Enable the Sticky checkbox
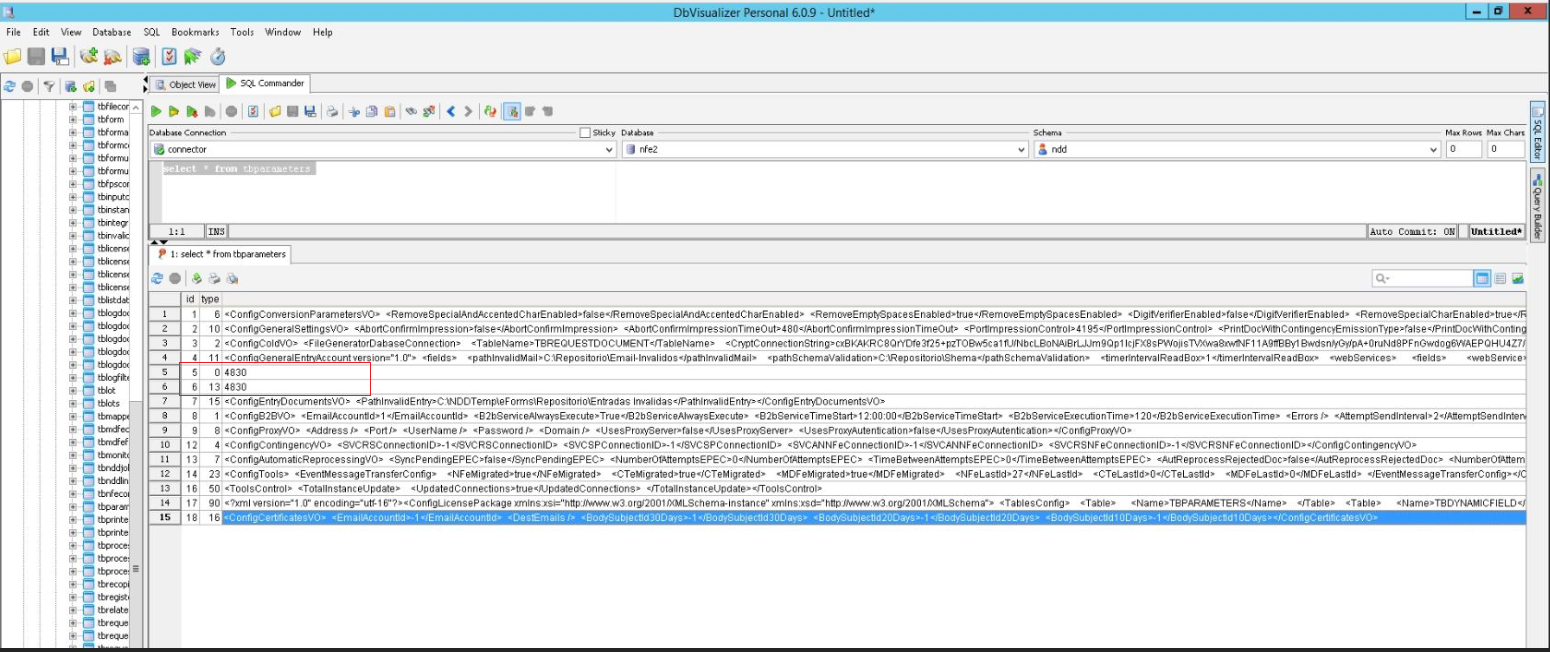Screen dimensions: 1550x652 pos(585,132)
